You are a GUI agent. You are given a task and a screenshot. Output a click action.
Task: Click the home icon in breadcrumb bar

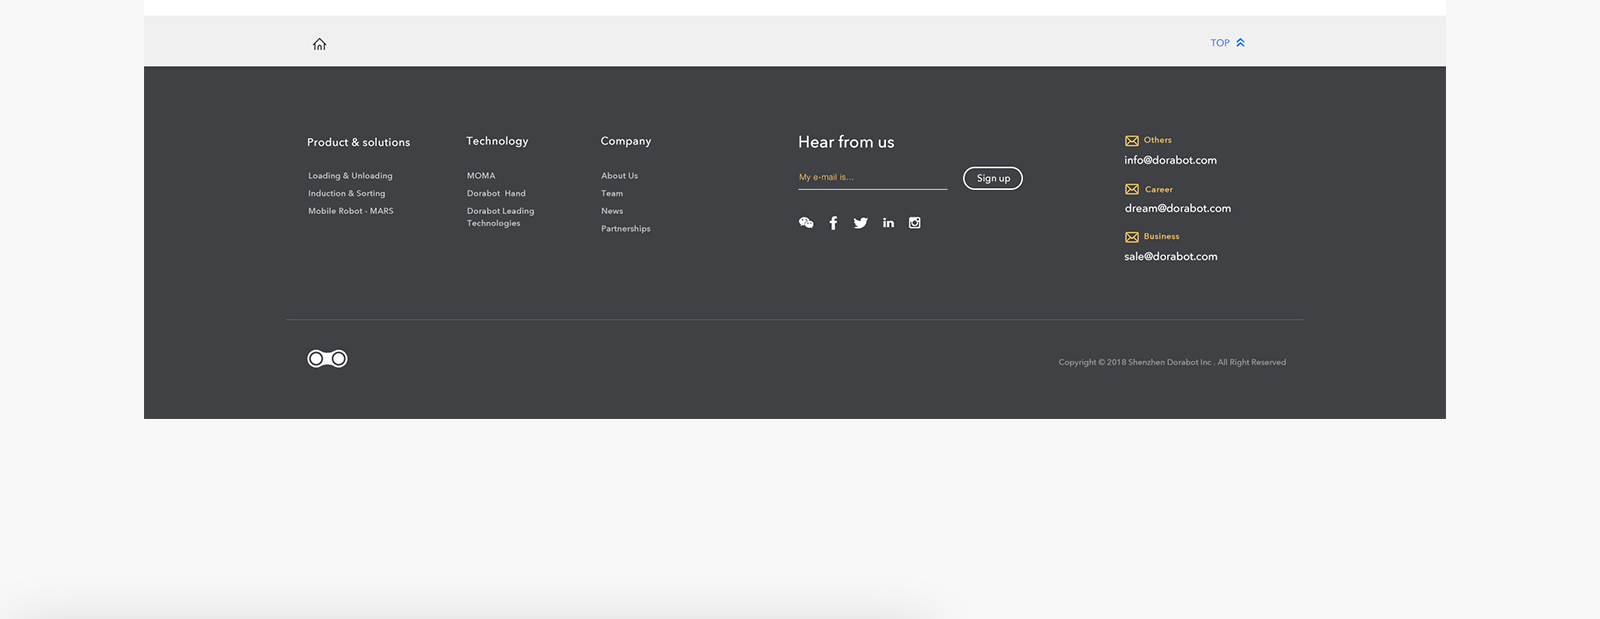[x=319, y=44]
